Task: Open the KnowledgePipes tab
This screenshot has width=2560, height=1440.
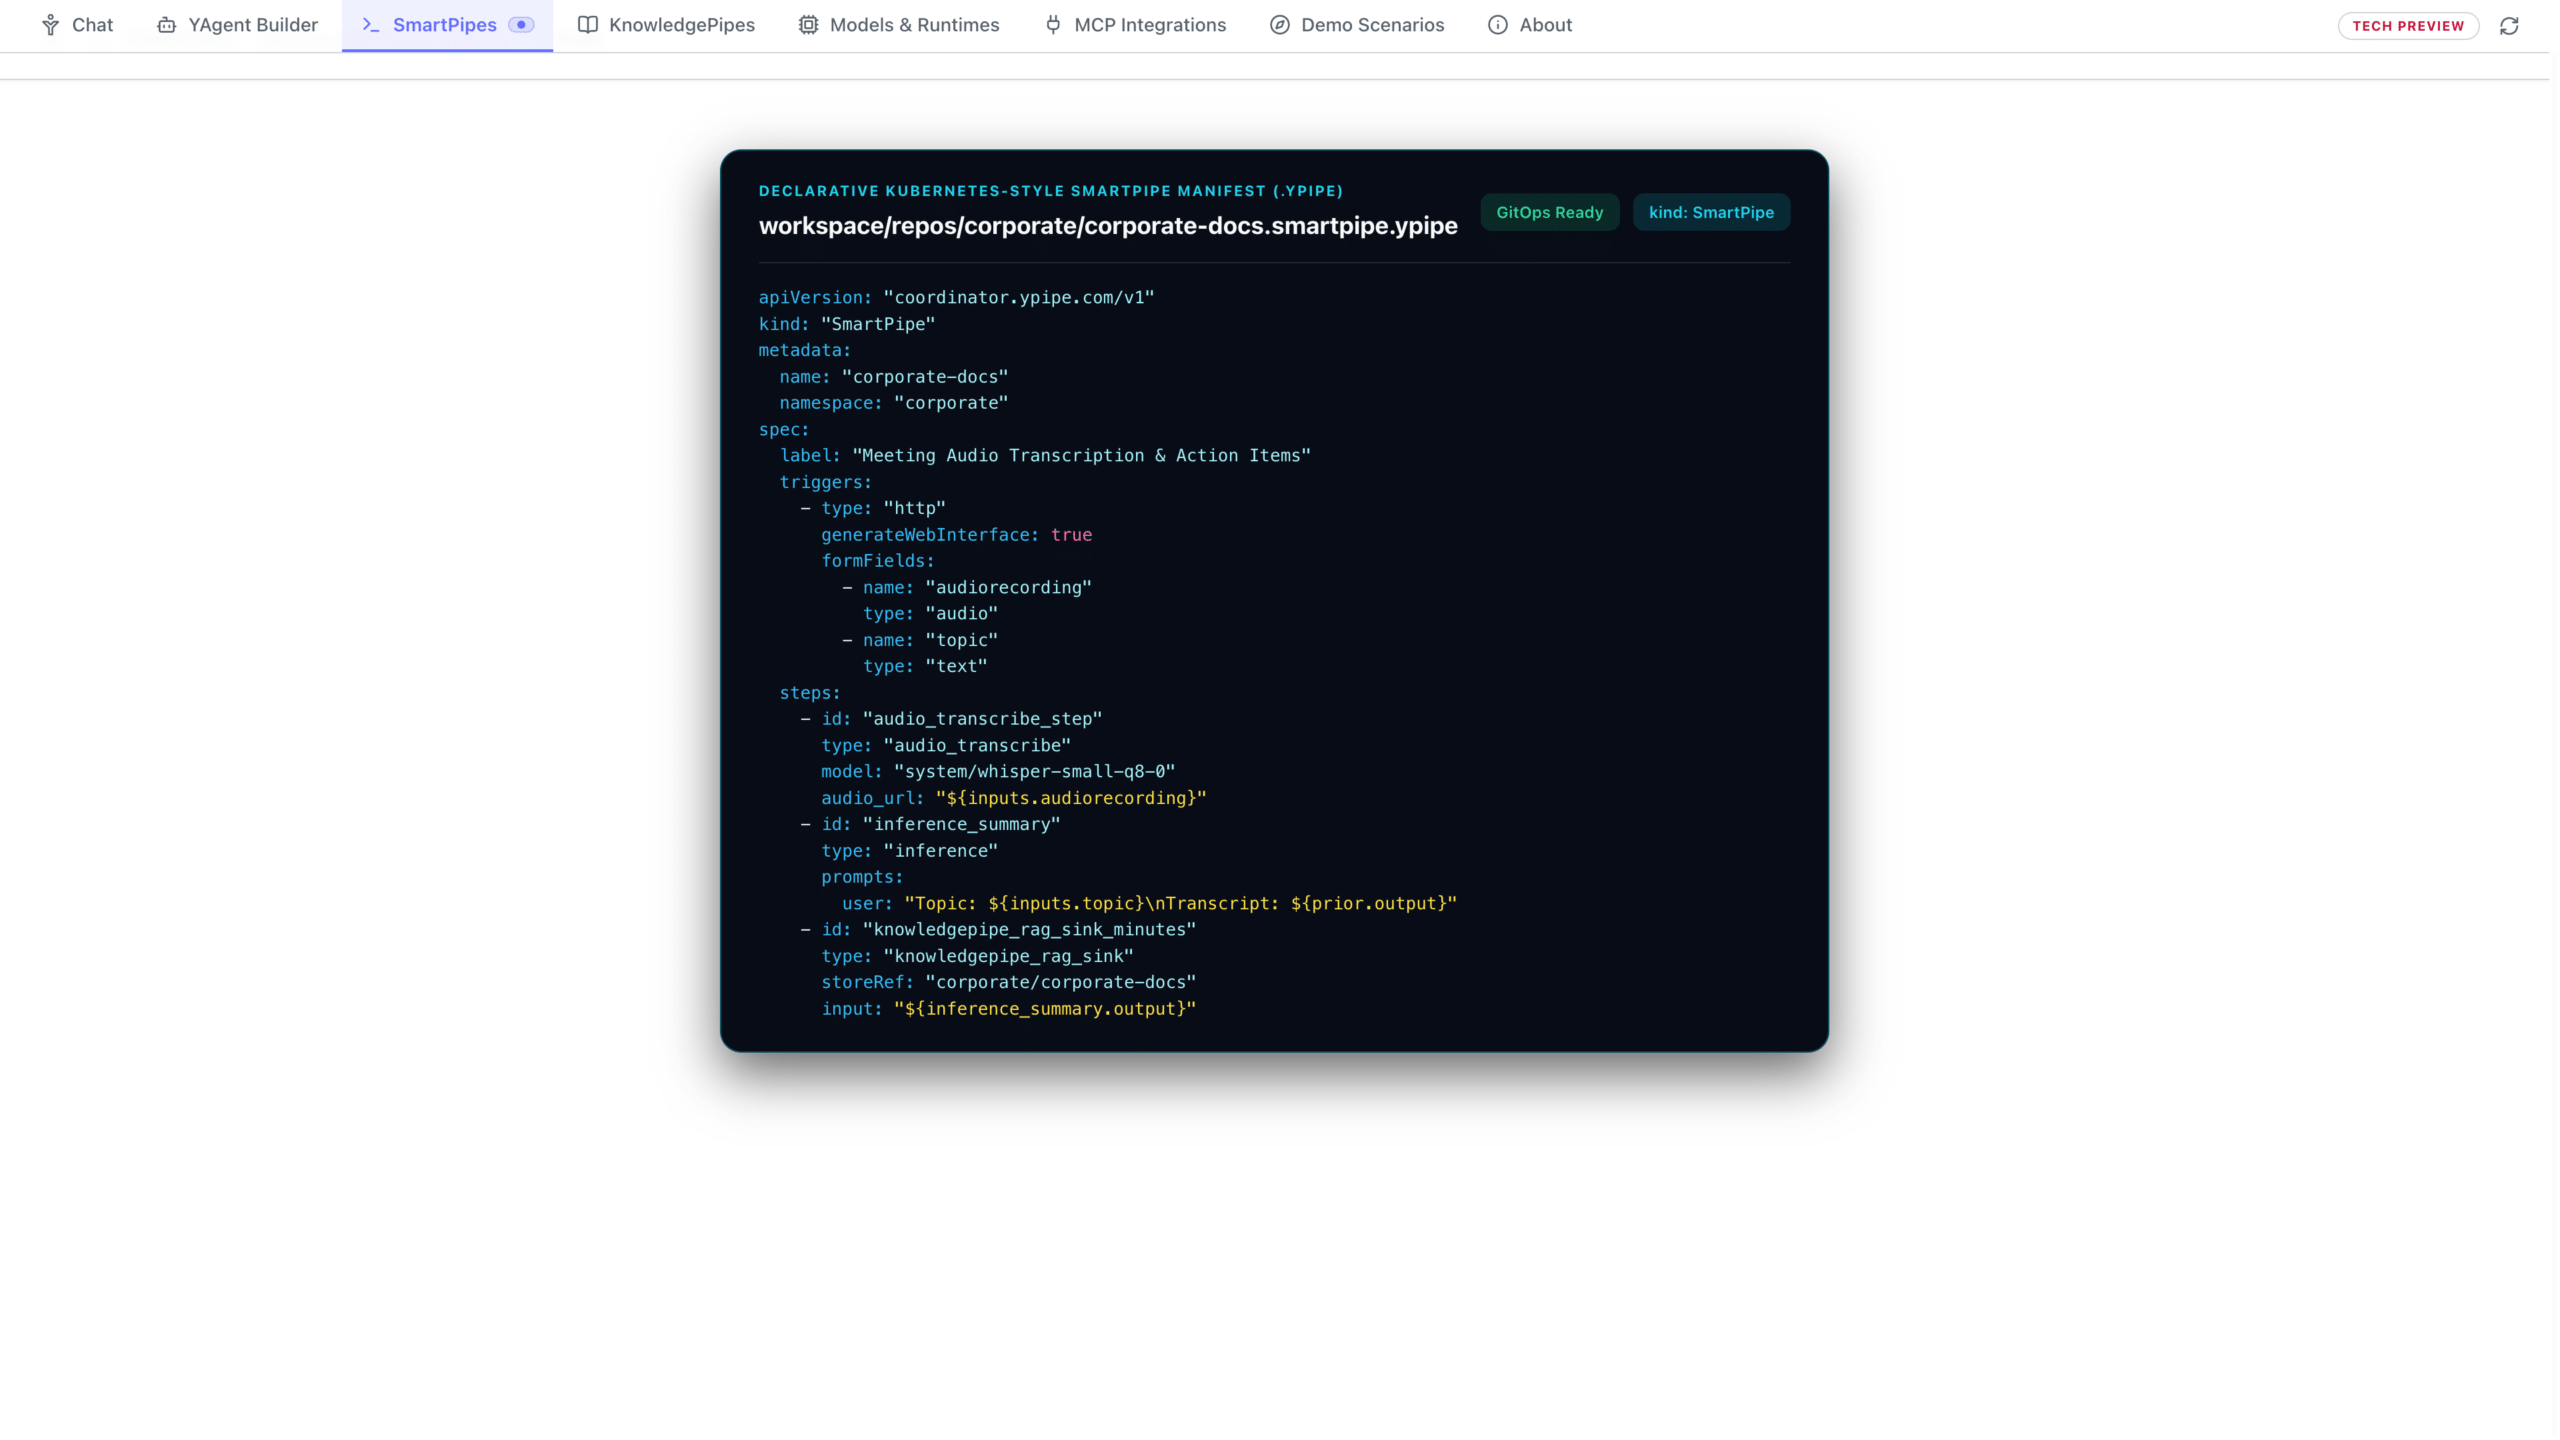Action: 666,25
